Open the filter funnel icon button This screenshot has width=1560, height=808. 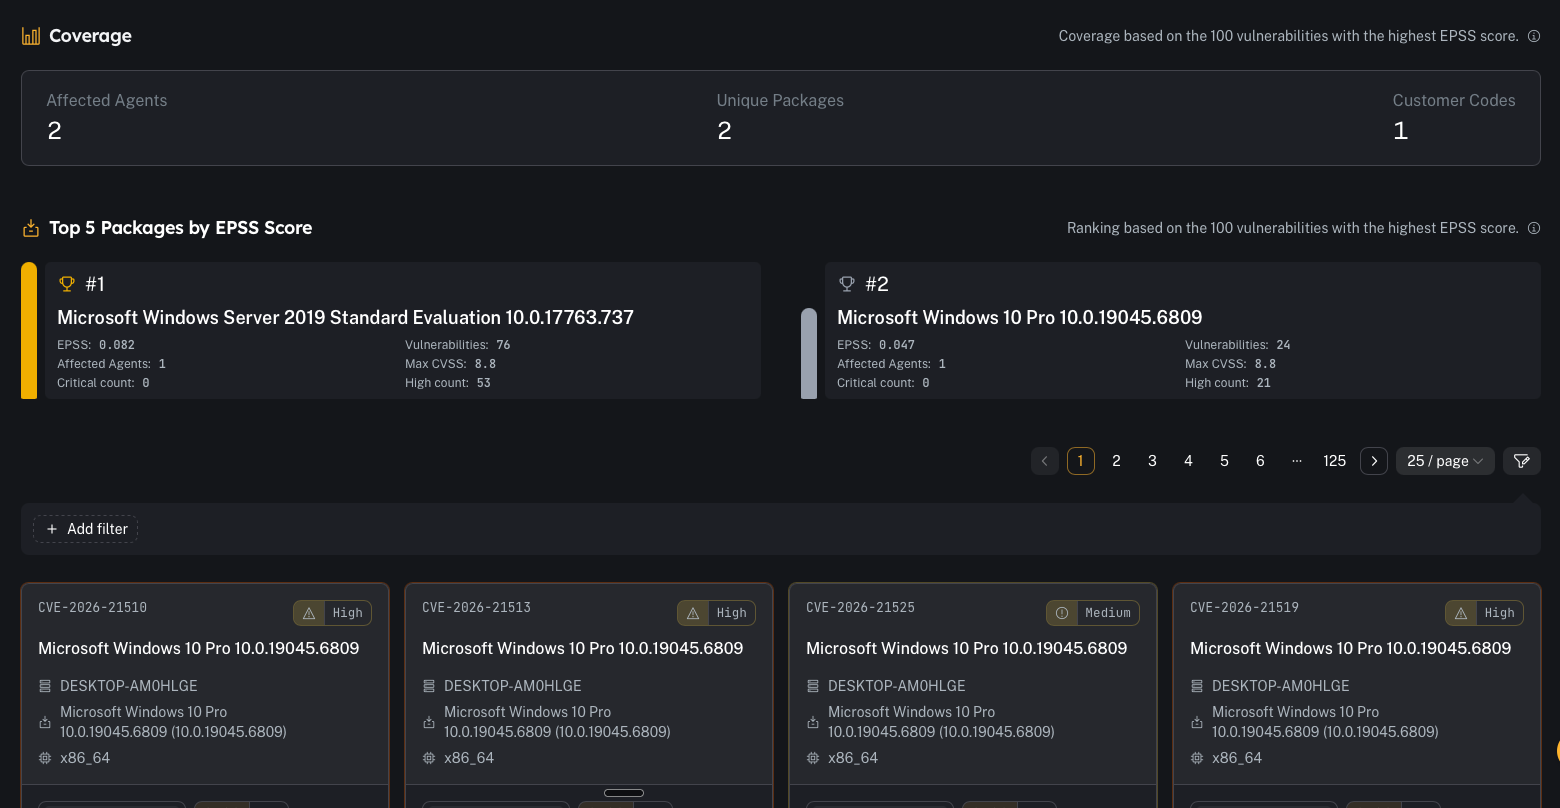tap(1521, 461)
